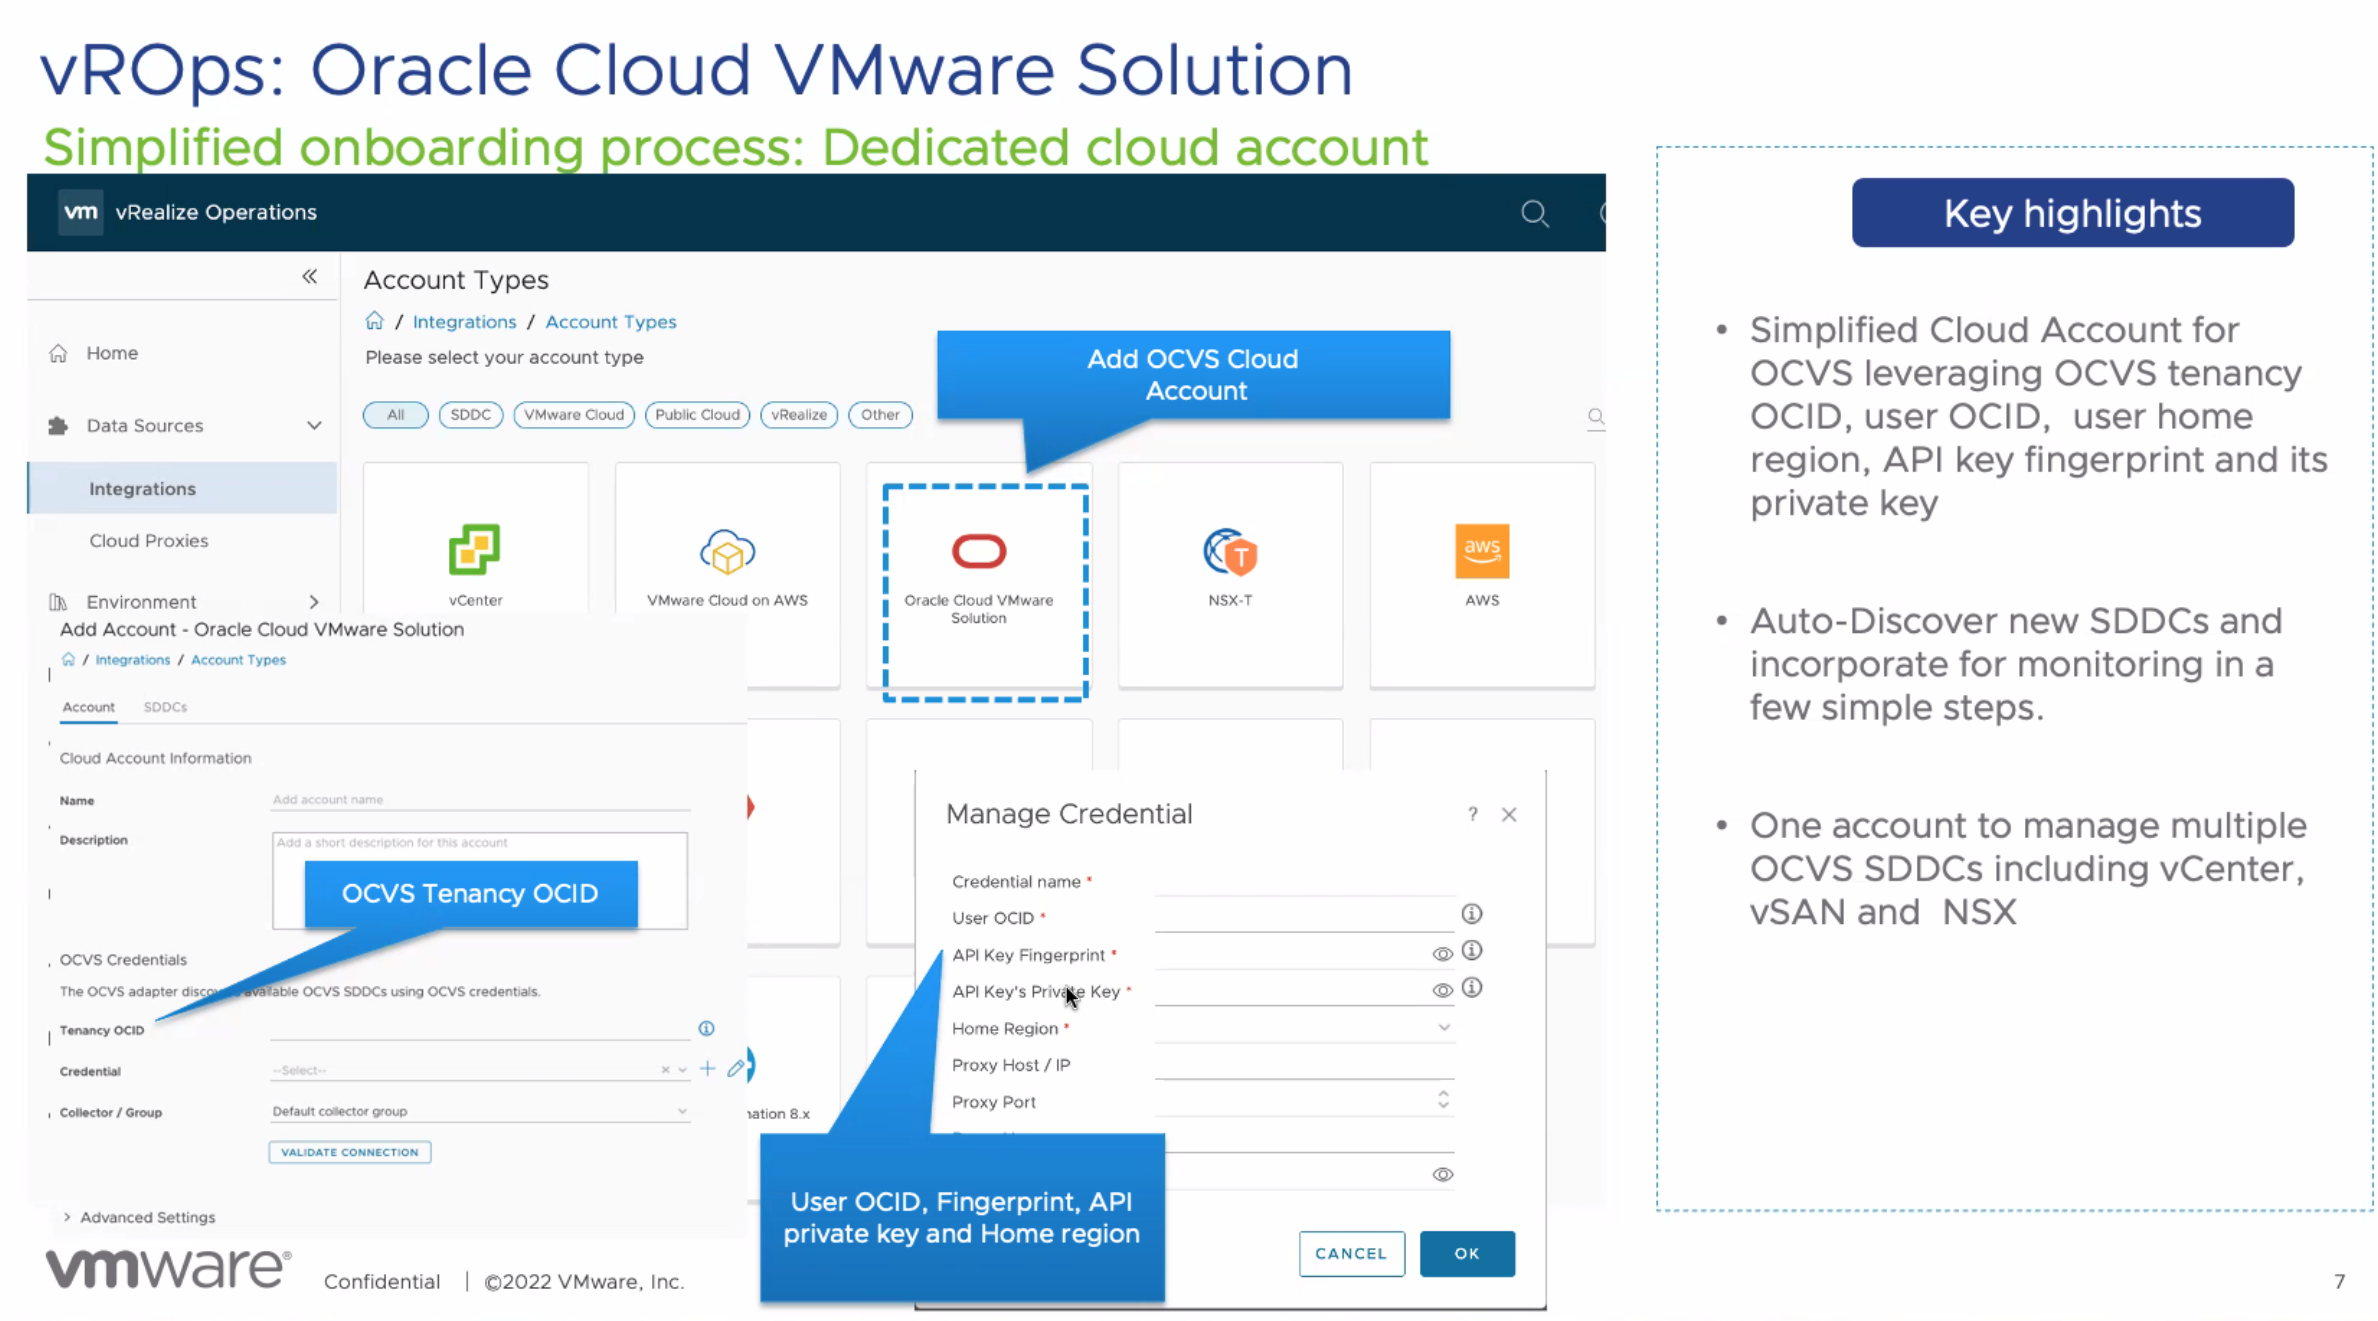
Task: Click the plus icon to add credential
Action: point(707,1069)
